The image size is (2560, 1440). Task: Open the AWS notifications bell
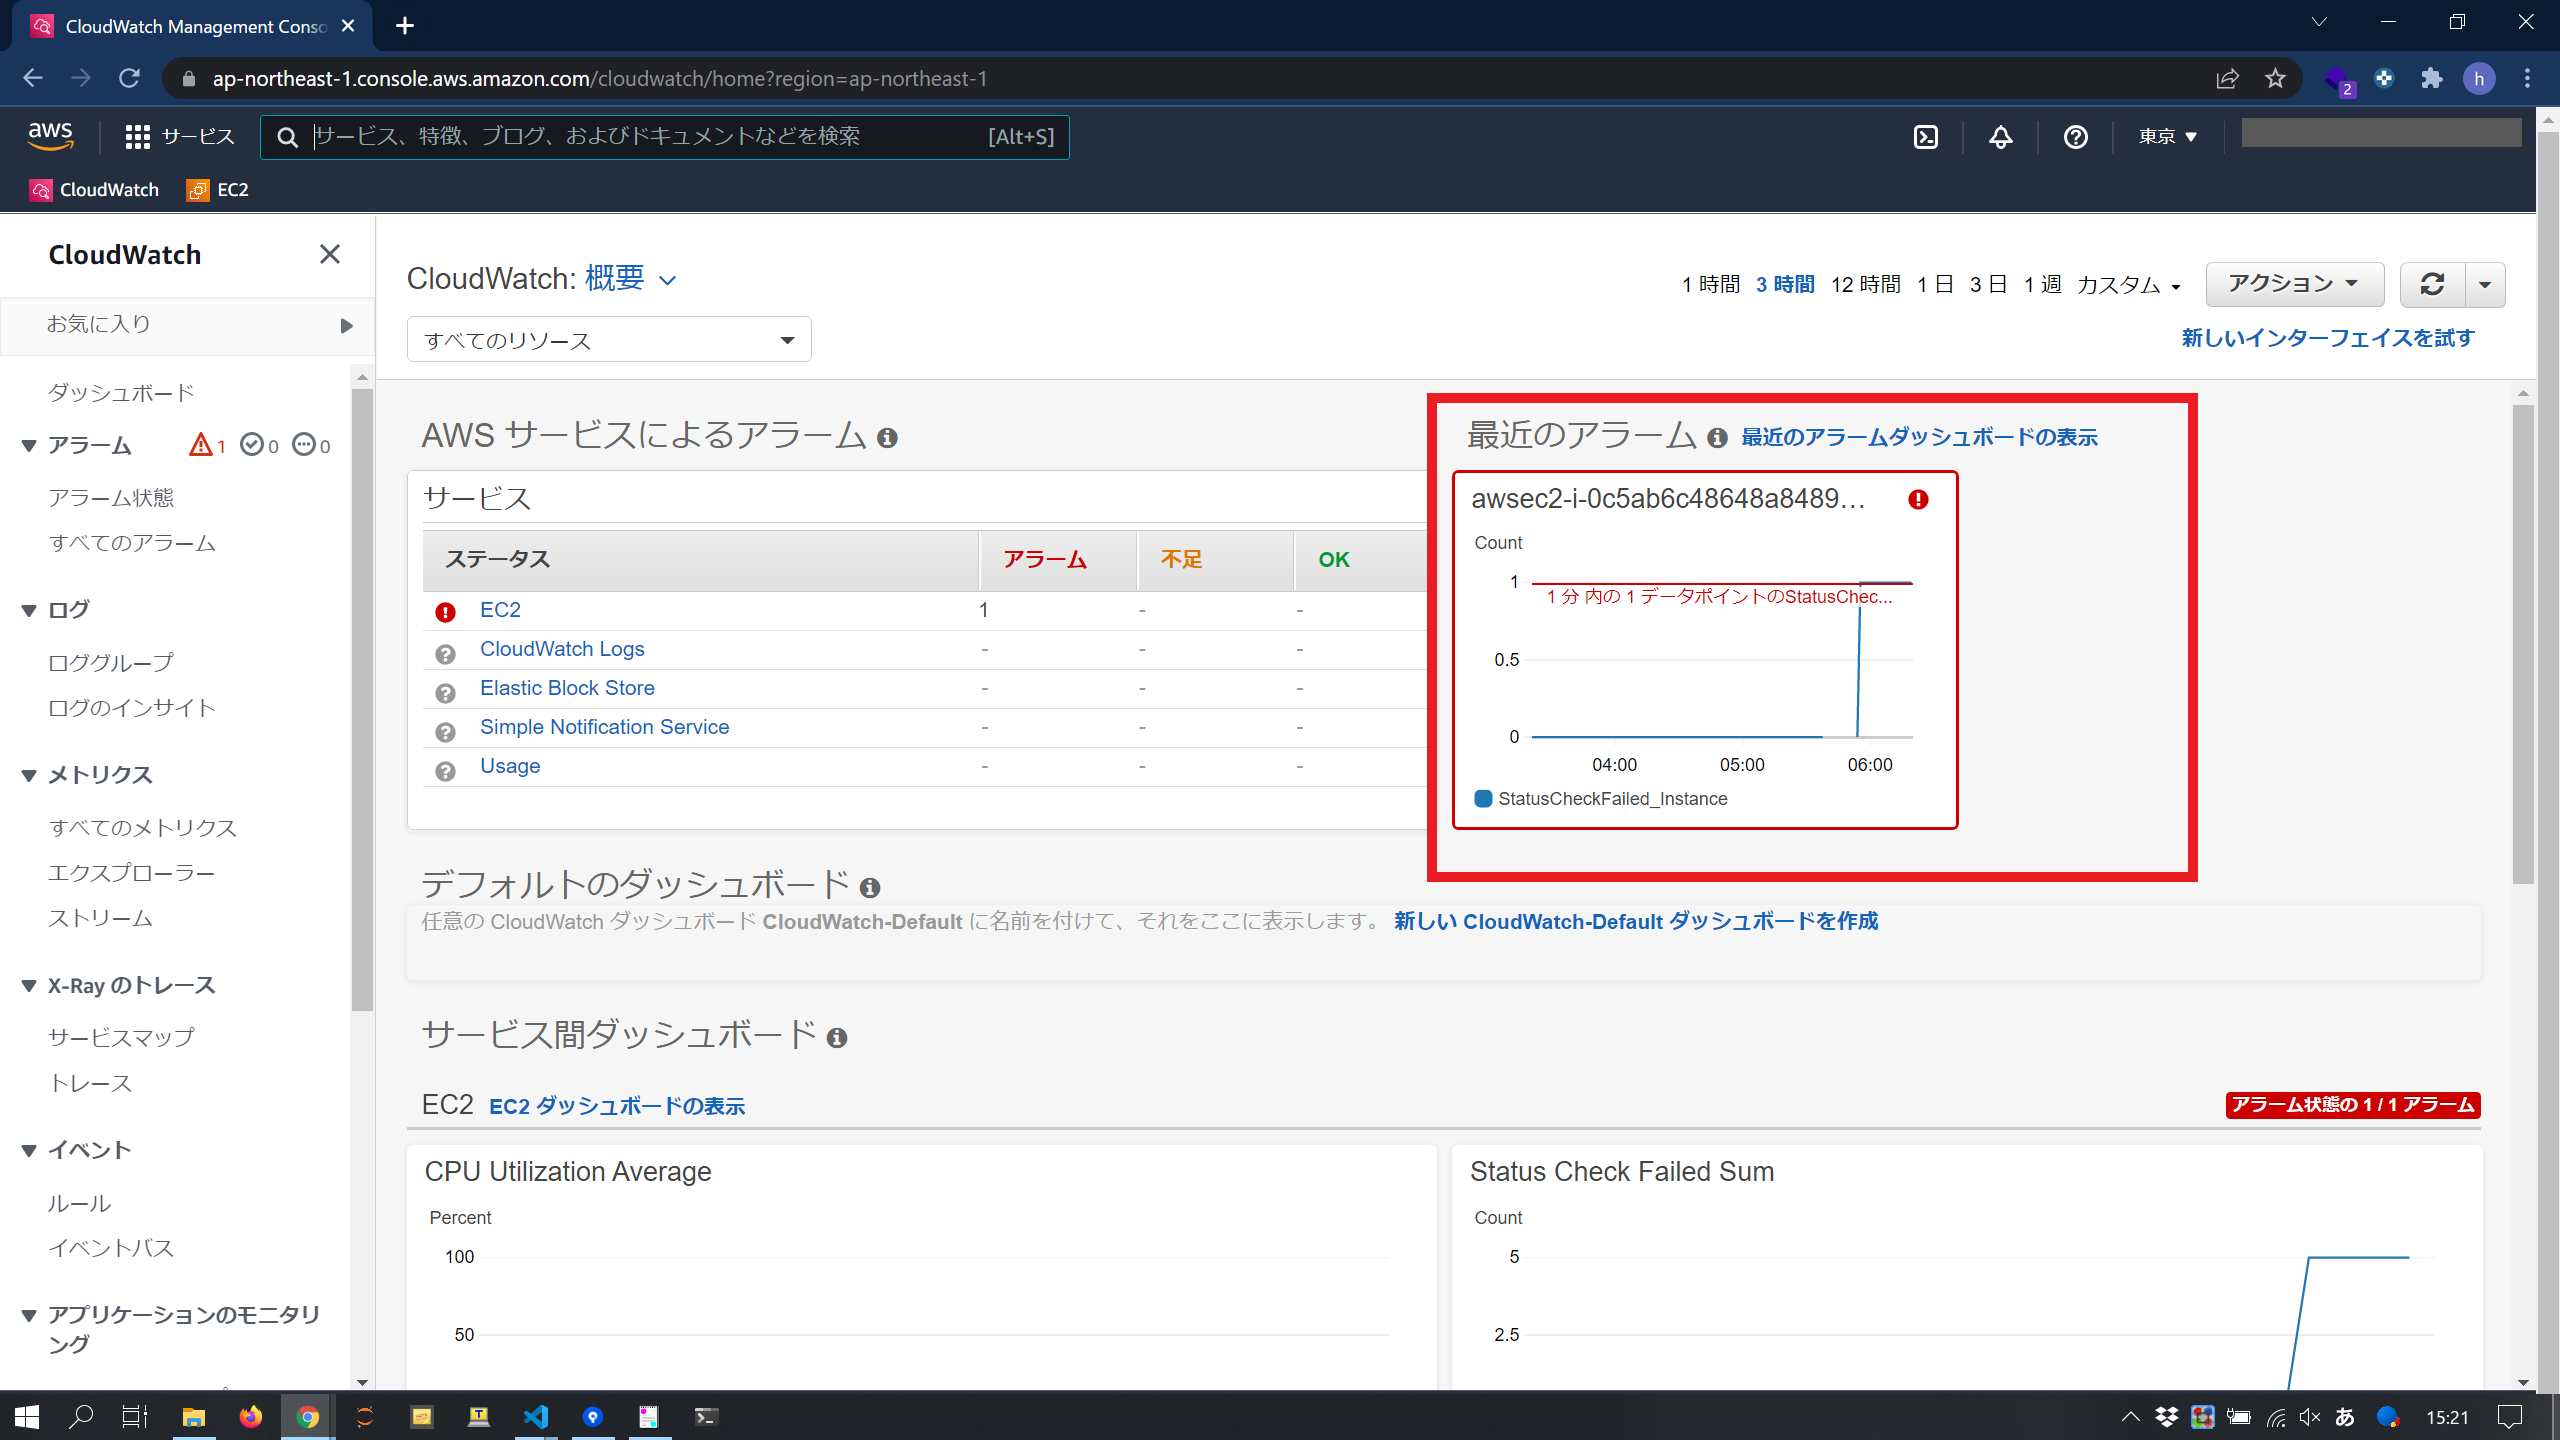point(2000,137)
